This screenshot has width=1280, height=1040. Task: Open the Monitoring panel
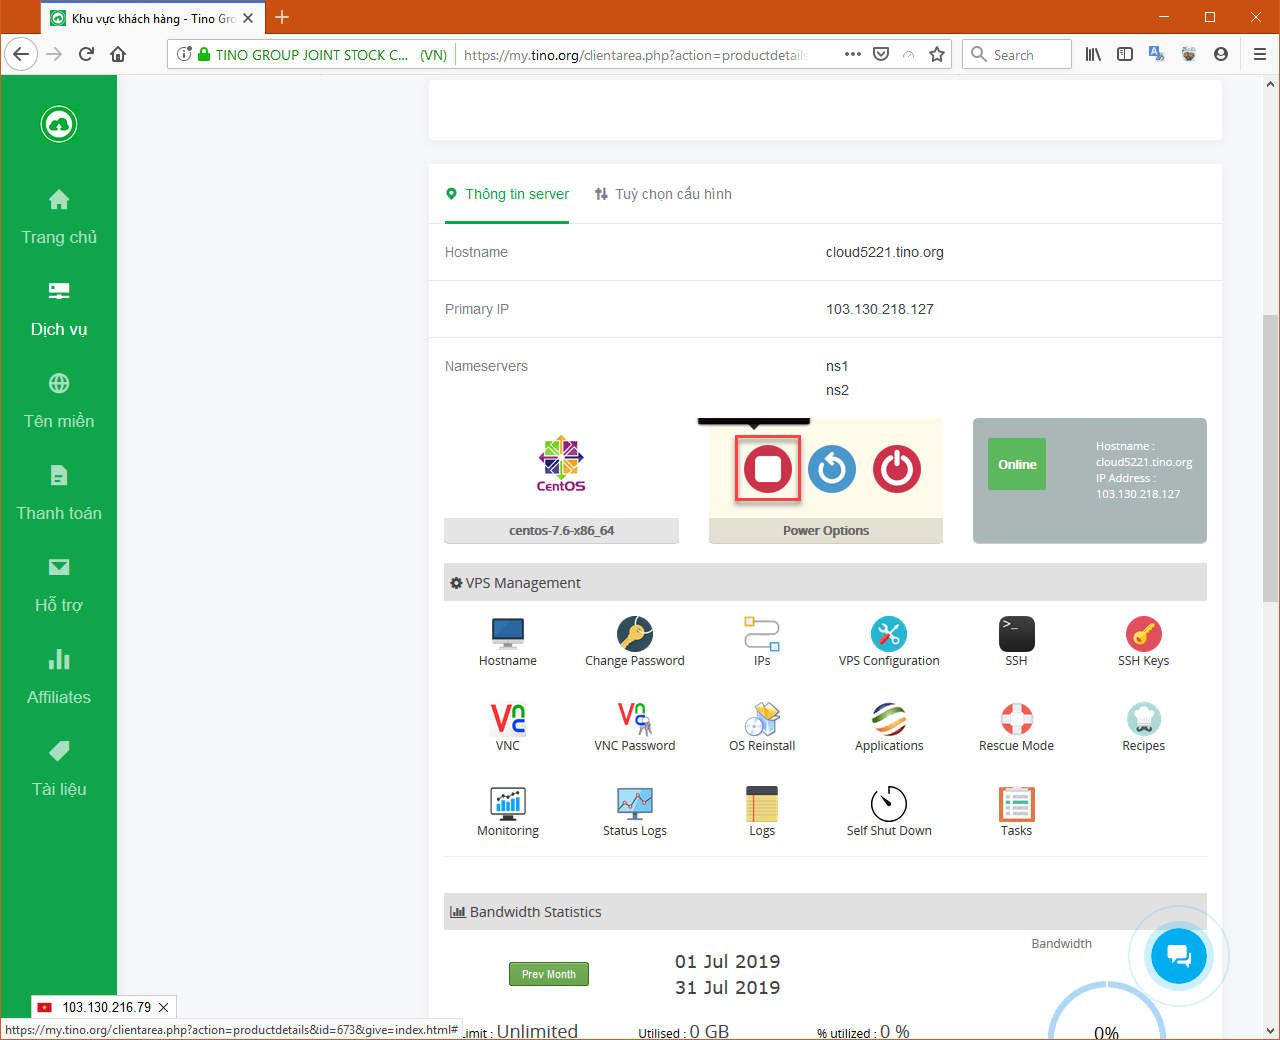pyautogui.click(x=508, y=805)
